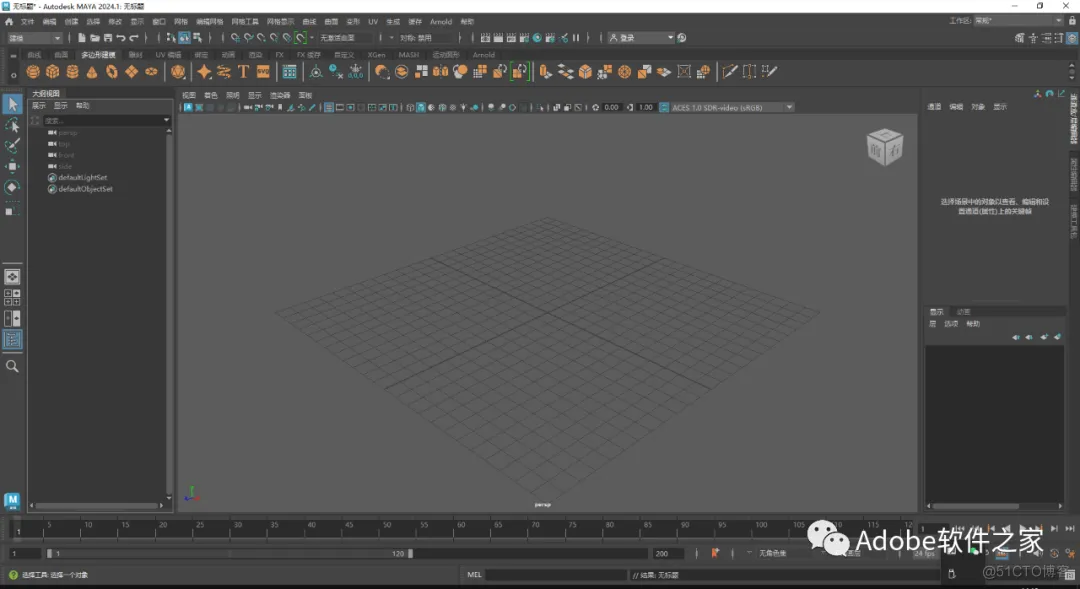Click the view cube in viewport
Image resolution: width=1080 pixels, height=589 pixels.
pos(884,147)
